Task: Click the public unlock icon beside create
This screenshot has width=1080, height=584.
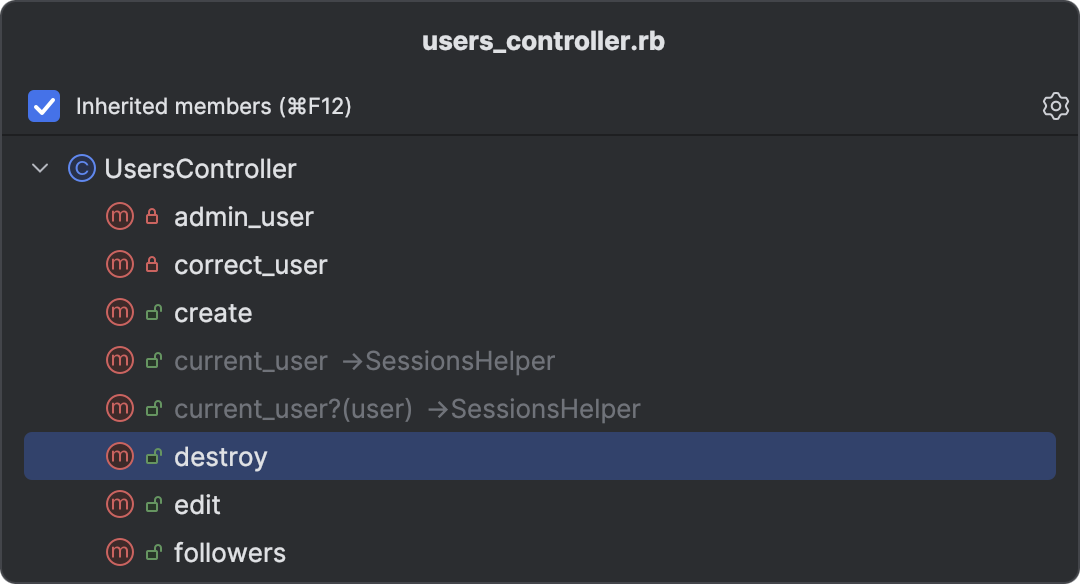Action: pyautogui.click(x=153, y=313)
